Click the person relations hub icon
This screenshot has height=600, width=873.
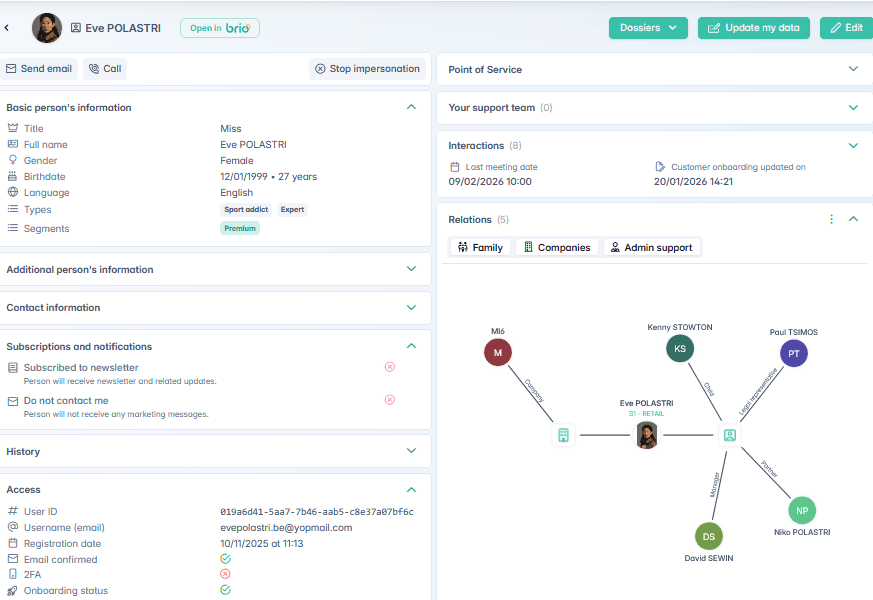729,435
